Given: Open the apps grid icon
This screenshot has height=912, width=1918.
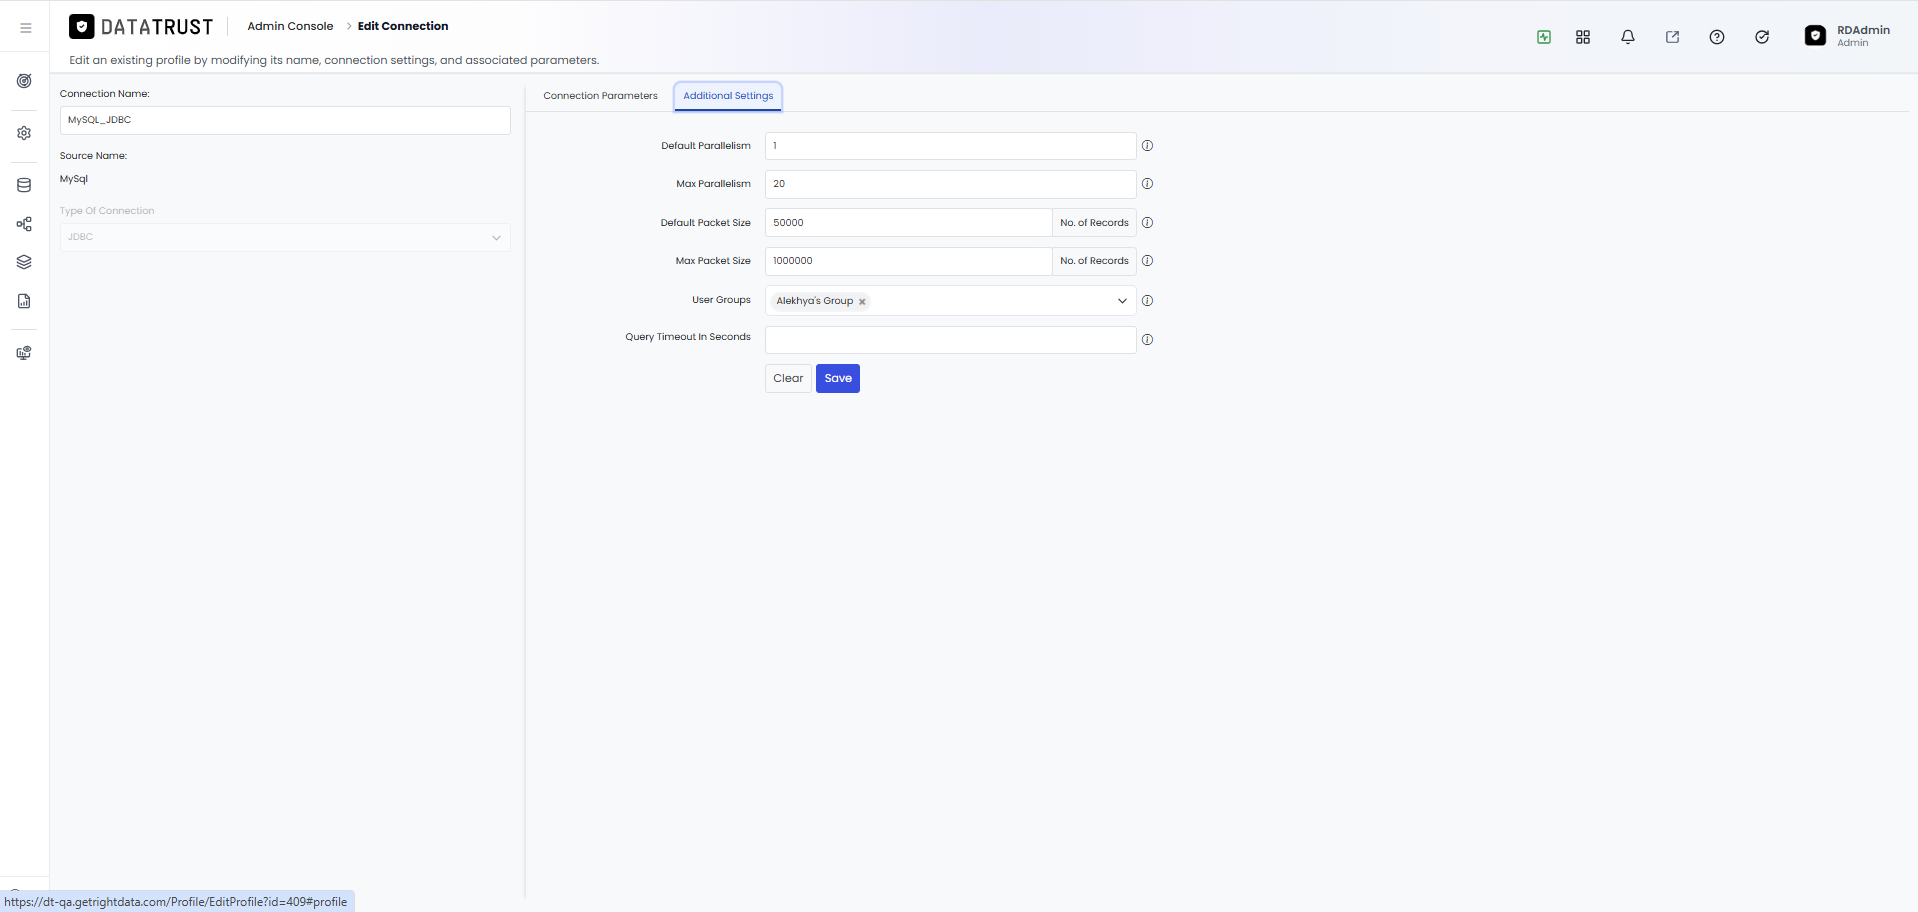Looking at the screenshot, I should click(x=1583, y=37).
